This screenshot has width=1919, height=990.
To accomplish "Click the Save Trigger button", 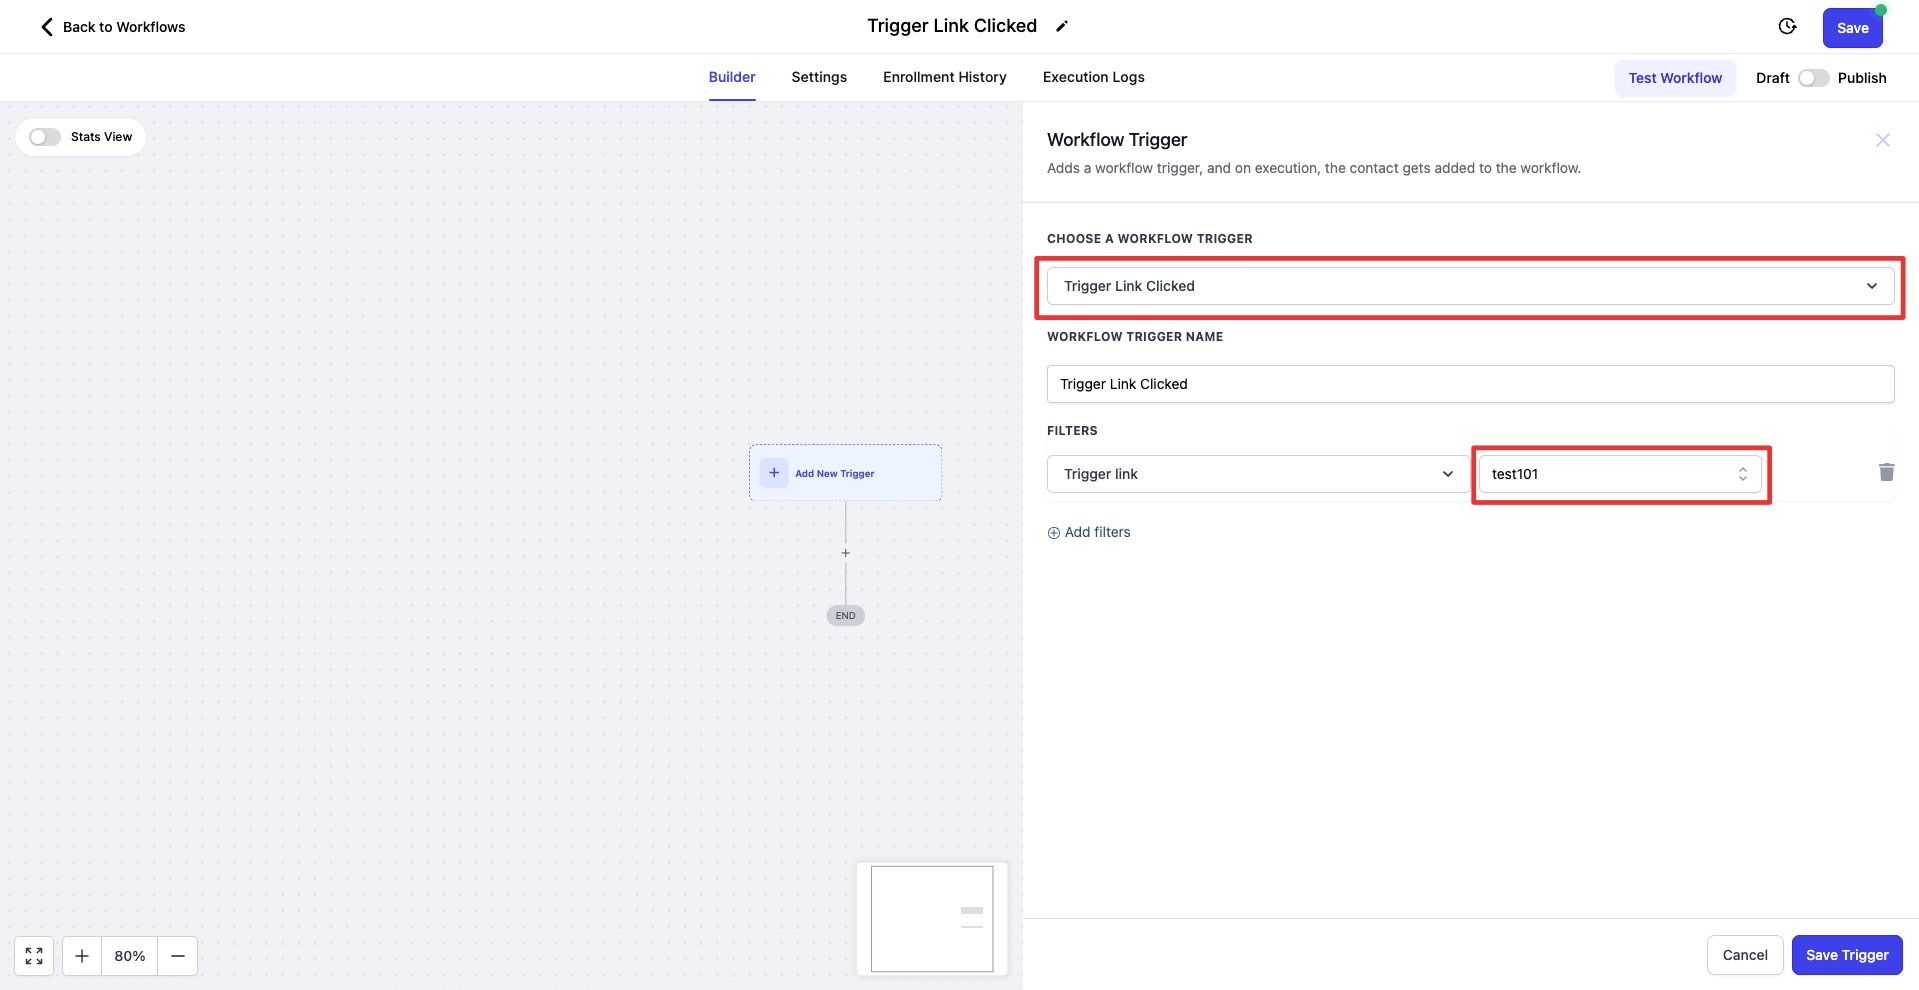I will (1846, 955).
